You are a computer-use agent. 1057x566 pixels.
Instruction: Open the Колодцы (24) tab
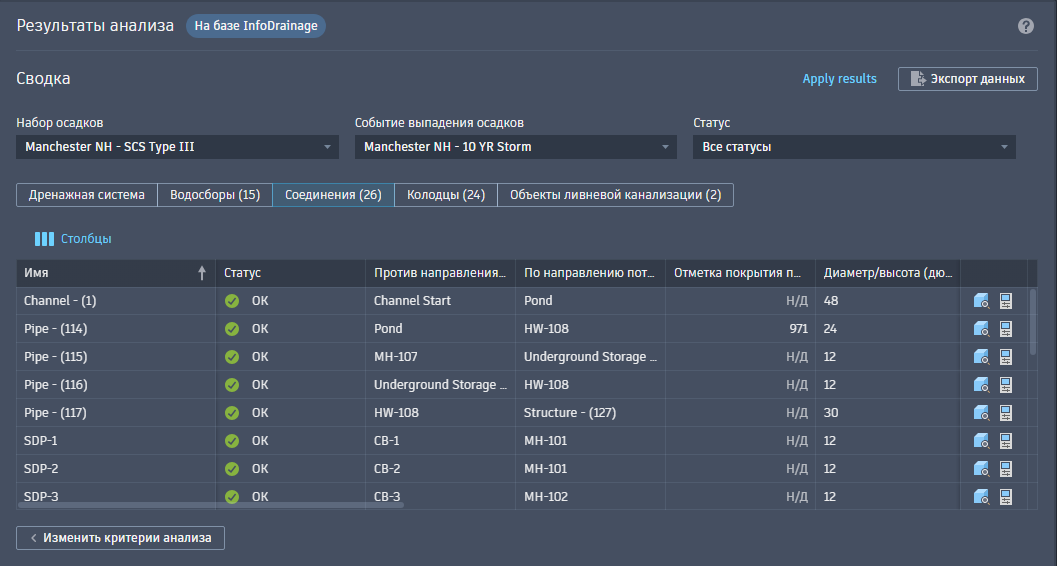(446, 195)
